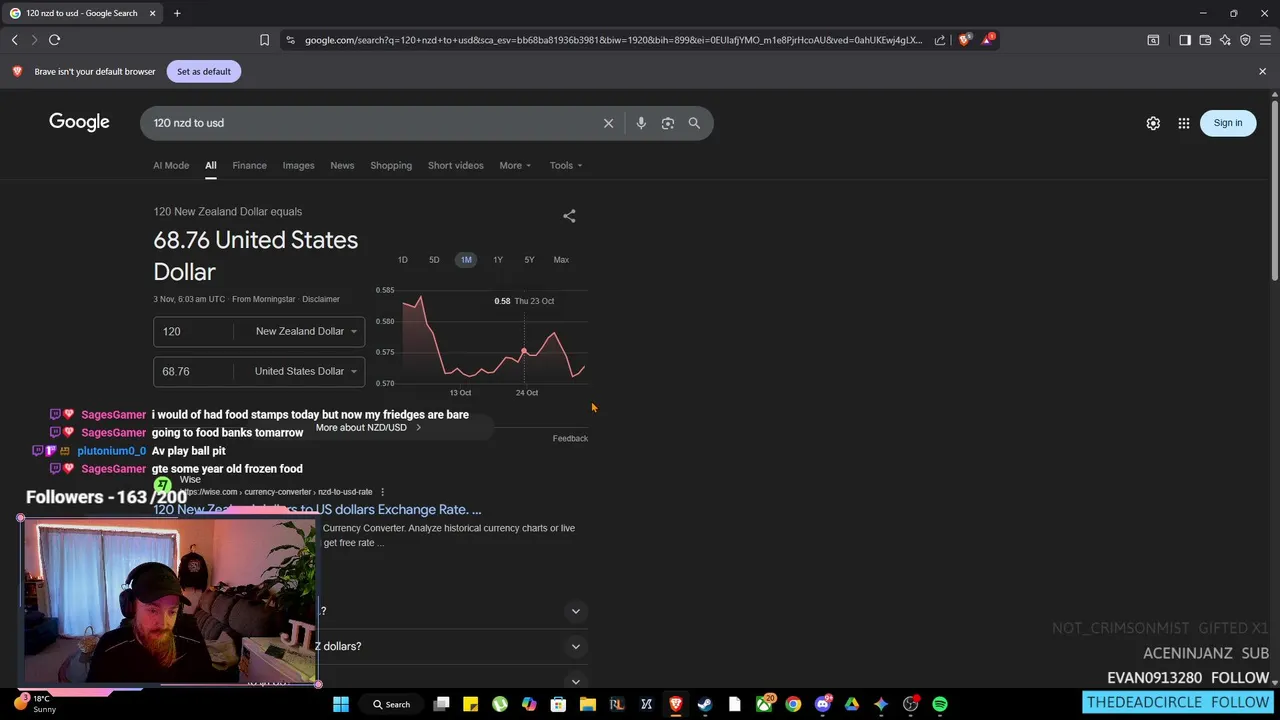Viewport: 1280px width, 720px height.
Task: Bookmark this page with the bookmark icon
Action: tap(264, 40)
